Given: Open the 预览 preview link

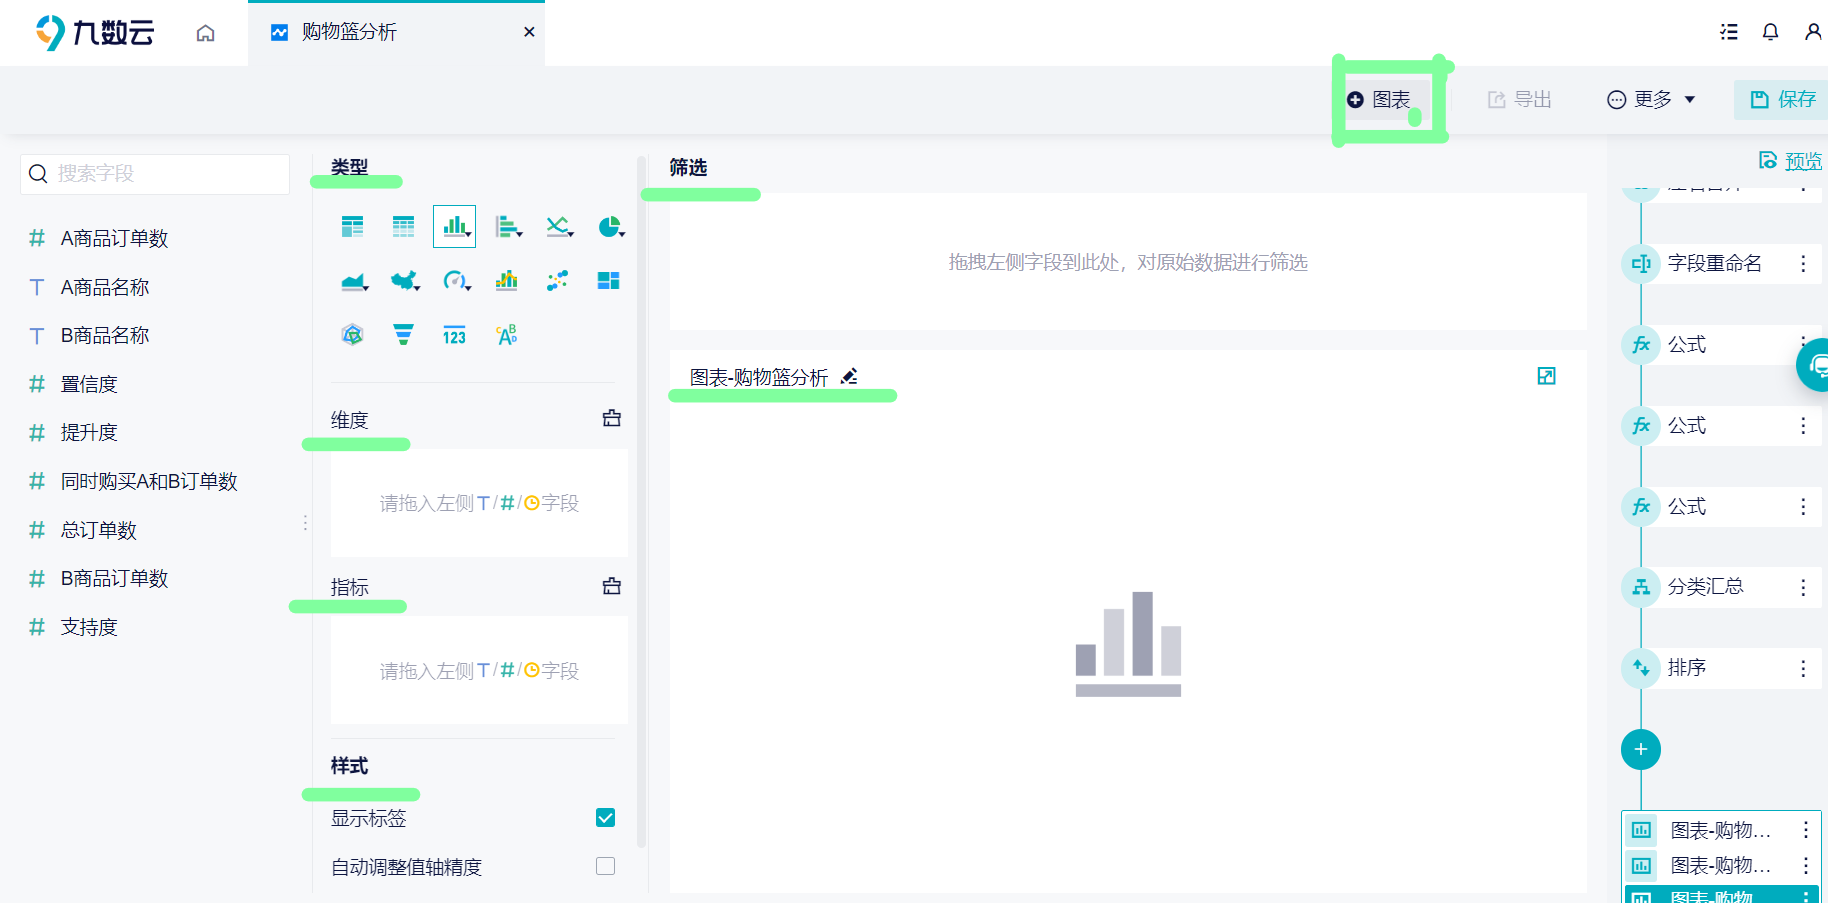Looking at the screenshot, I should tap(1790, 161).
